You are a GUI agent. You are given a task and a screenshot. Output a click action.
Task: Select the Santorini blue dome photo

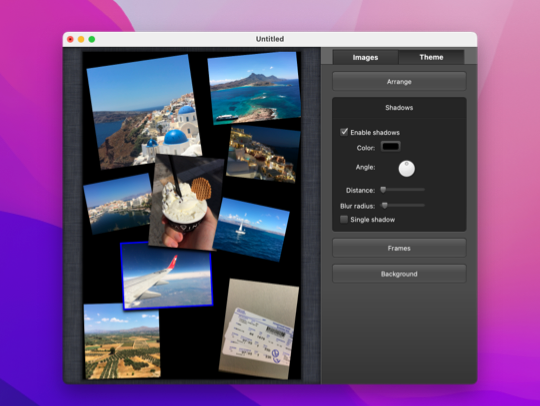click(x=144, y=111)
